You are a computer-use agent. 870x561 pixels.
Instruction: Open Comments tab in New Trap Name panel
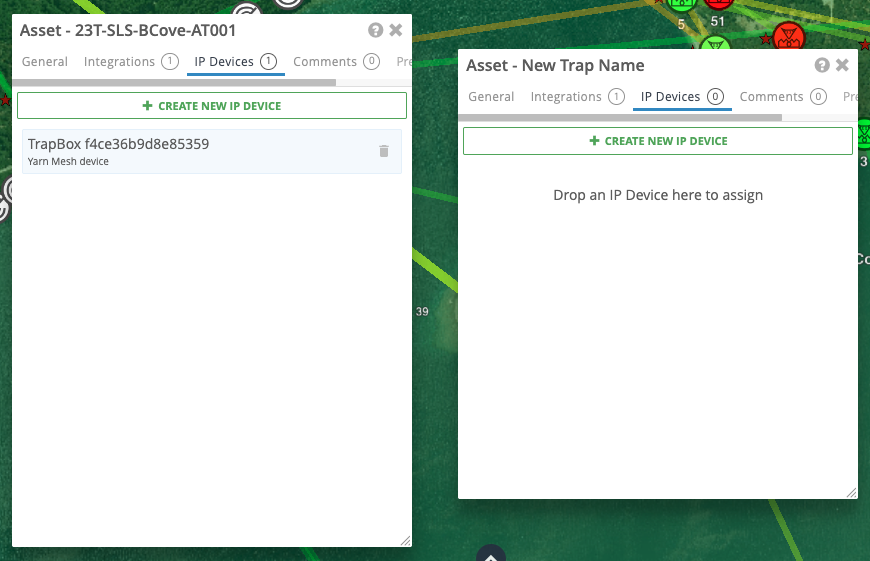tap(771, 97)
